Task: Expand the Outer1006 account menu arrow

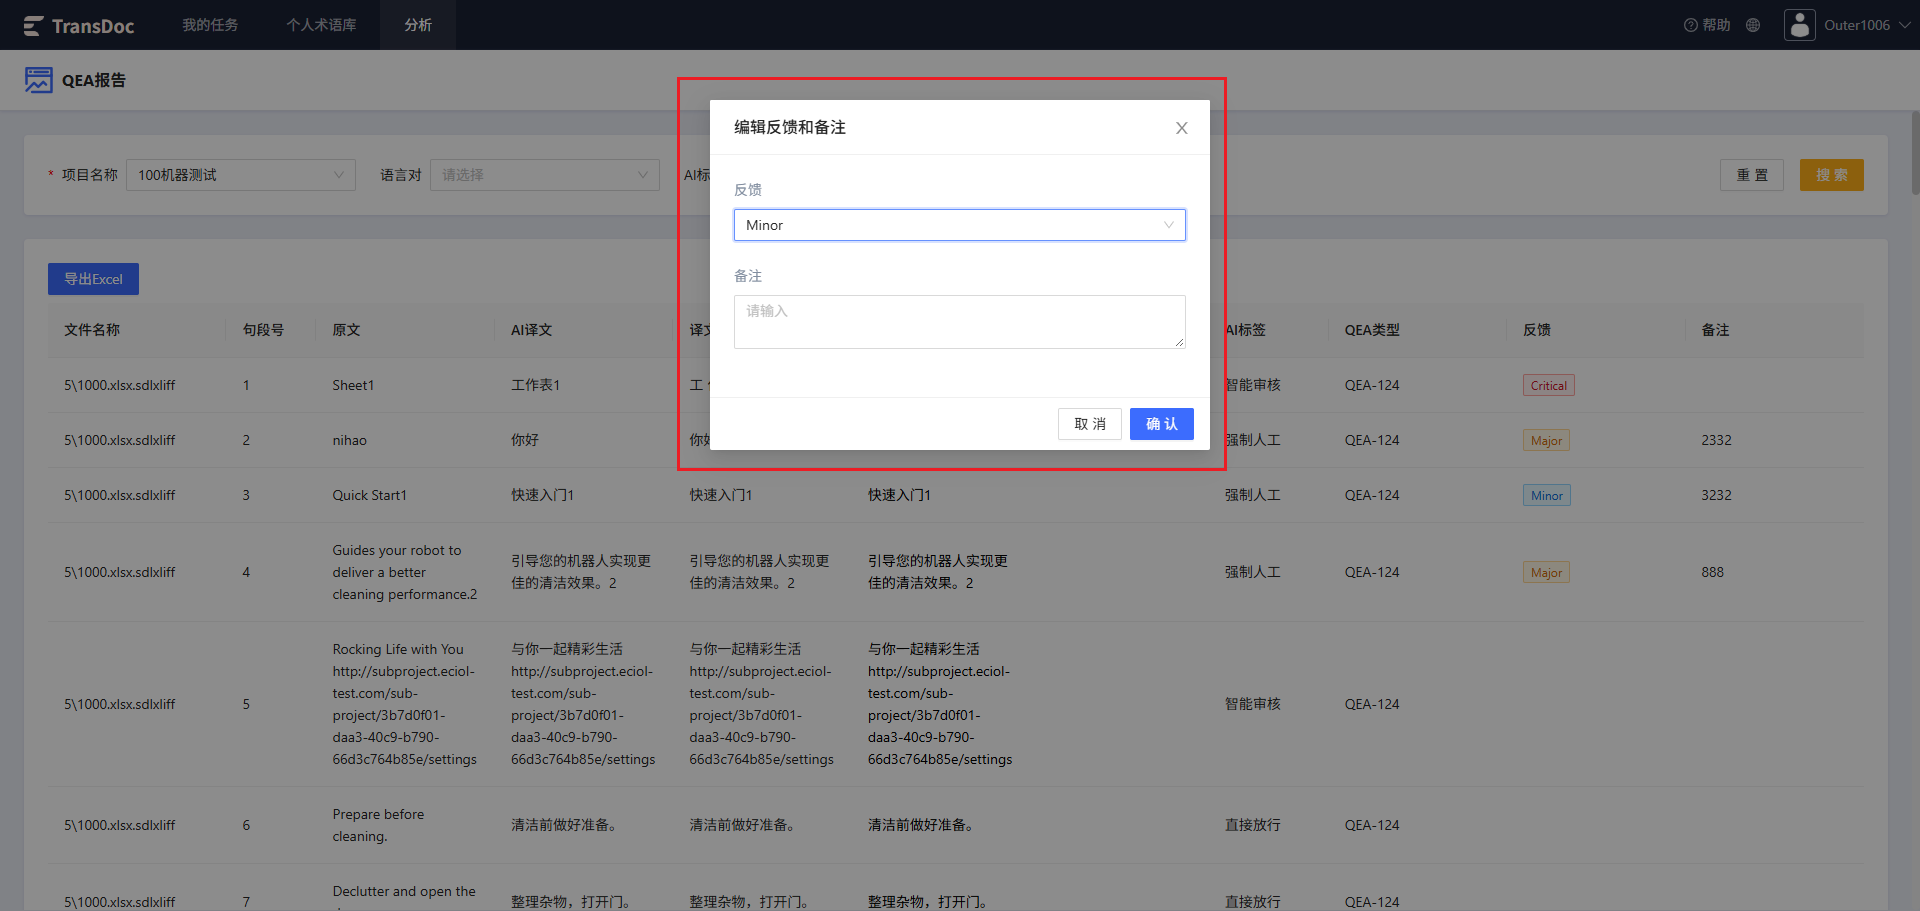Action: point(1904,25)
